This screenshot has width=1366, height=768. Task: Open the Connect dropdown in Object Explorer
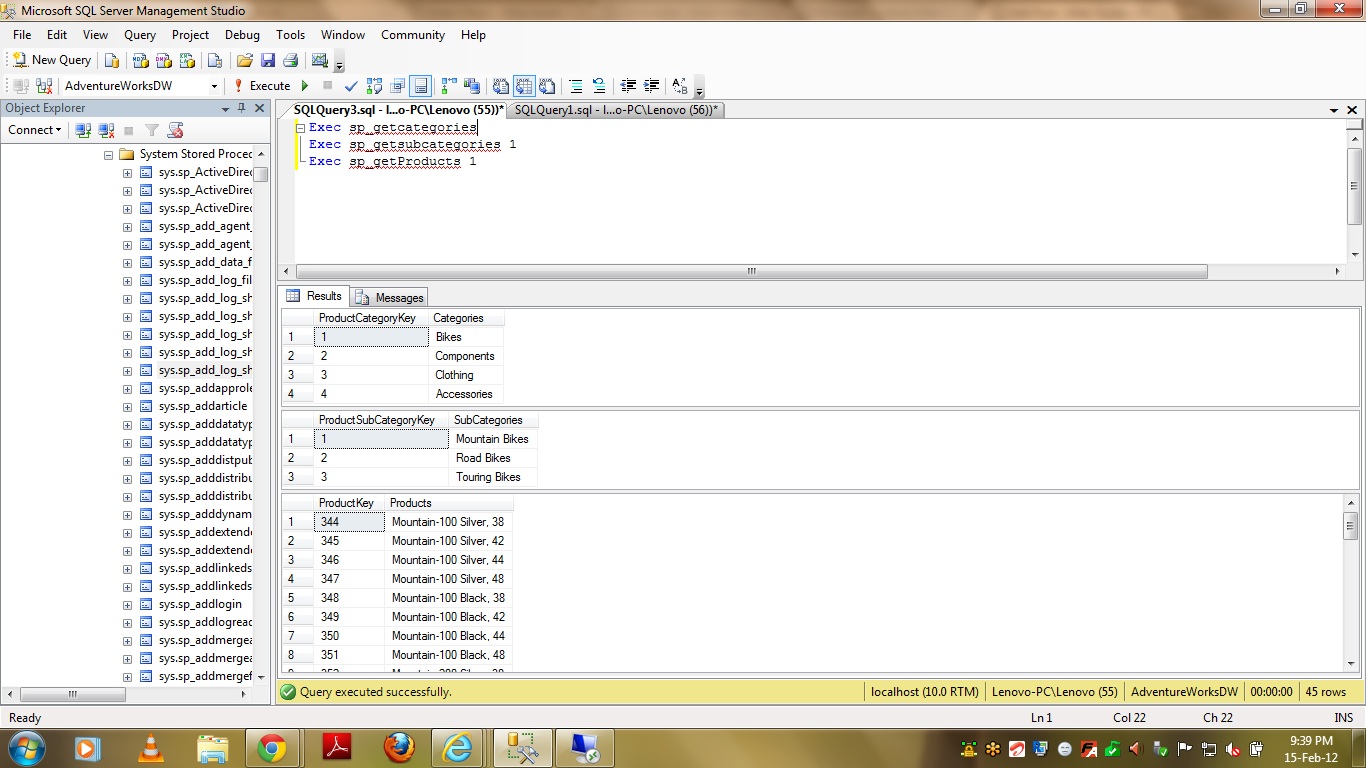pyautogui.click(x=35, y=130)
